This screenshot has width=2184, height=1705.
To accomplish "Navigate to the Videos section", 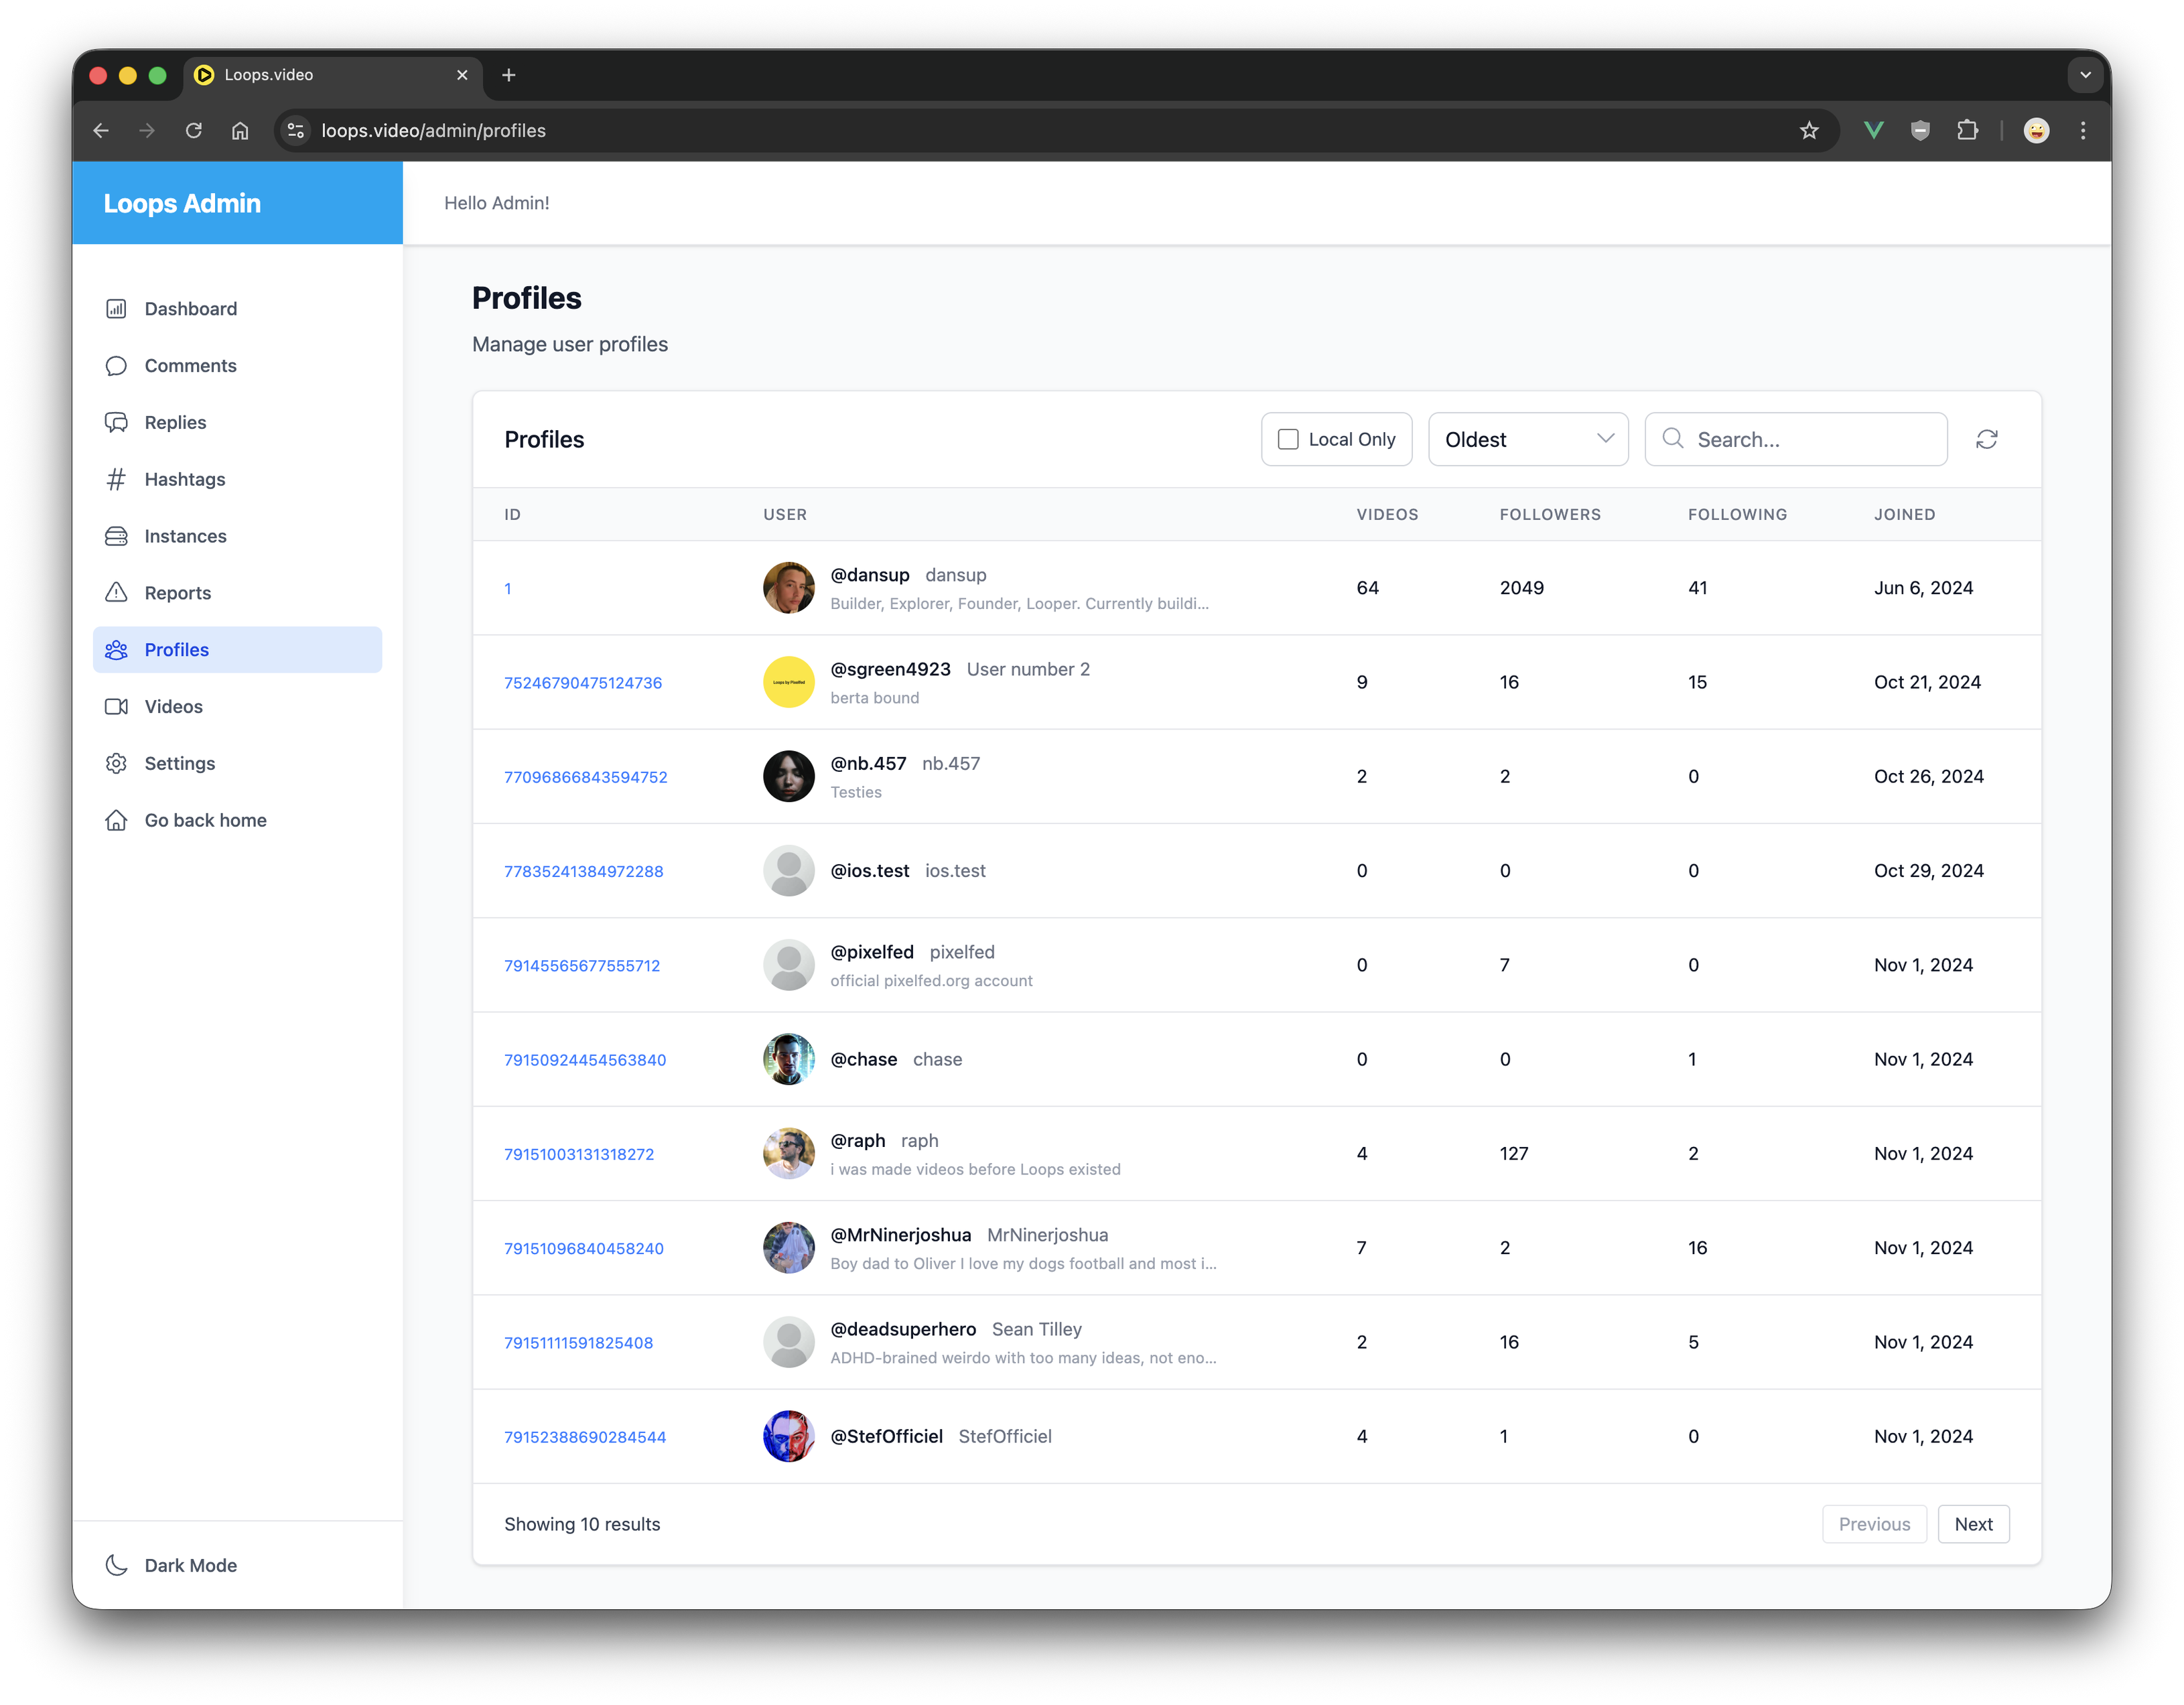I will (173, 707).
